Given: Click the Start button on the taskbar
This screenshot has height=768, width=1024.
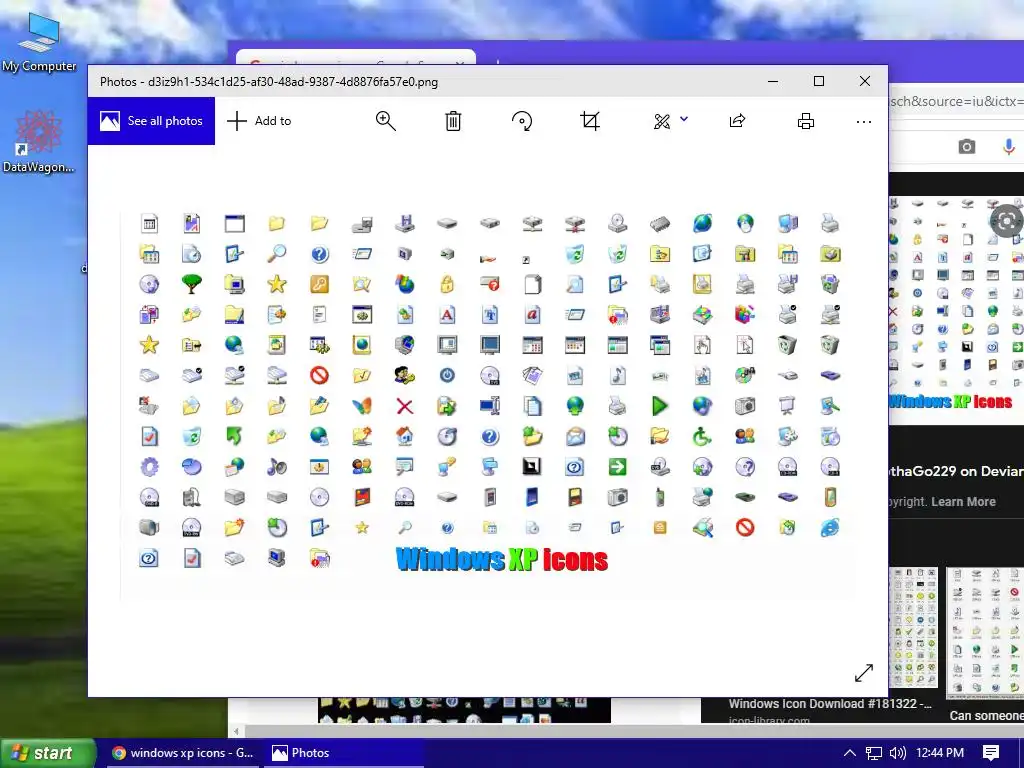Looking at the screenshot, I should pyautogui.click(x=48, y=753).
